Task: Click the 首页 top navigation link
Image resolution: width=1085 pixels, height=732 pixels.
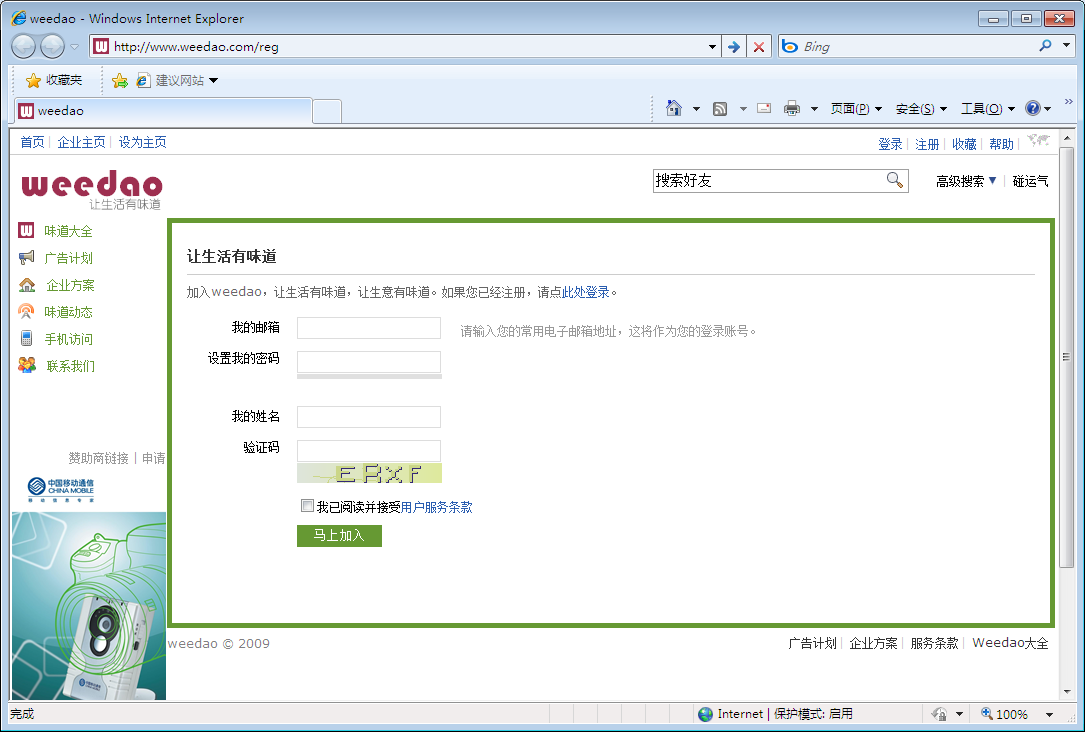Action: [x=32, y=142]
